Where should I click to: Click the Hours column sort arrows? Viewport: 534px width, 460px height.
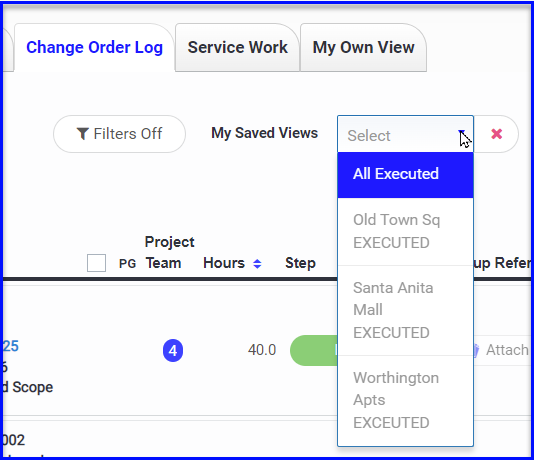[257, 264]
